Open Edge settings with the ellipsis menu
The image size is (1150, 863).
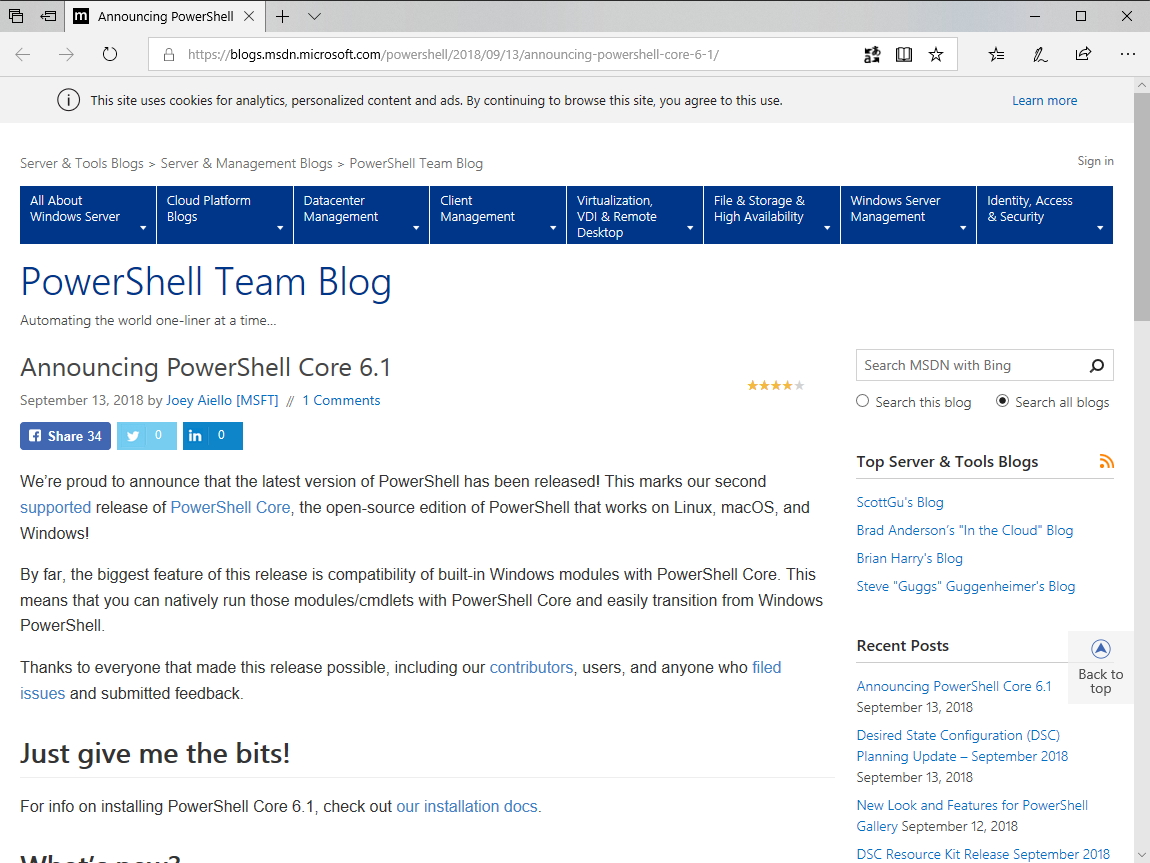point(1128,54)
